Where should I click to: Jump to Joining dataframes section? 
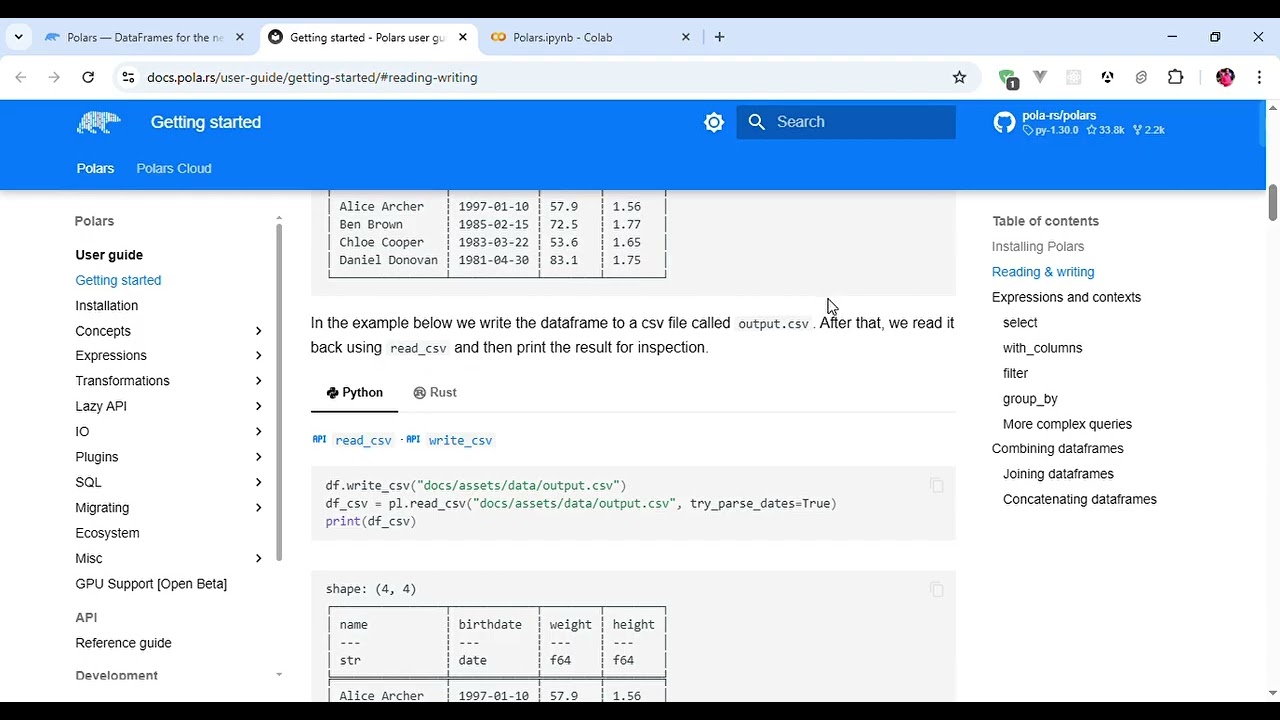[1058, 474]
